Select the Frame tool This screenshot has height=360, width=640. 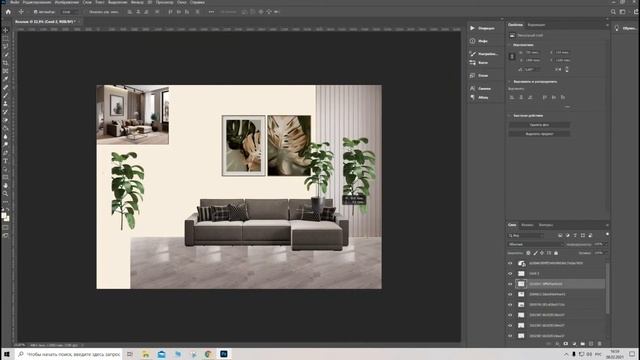[x=5, y=71]
